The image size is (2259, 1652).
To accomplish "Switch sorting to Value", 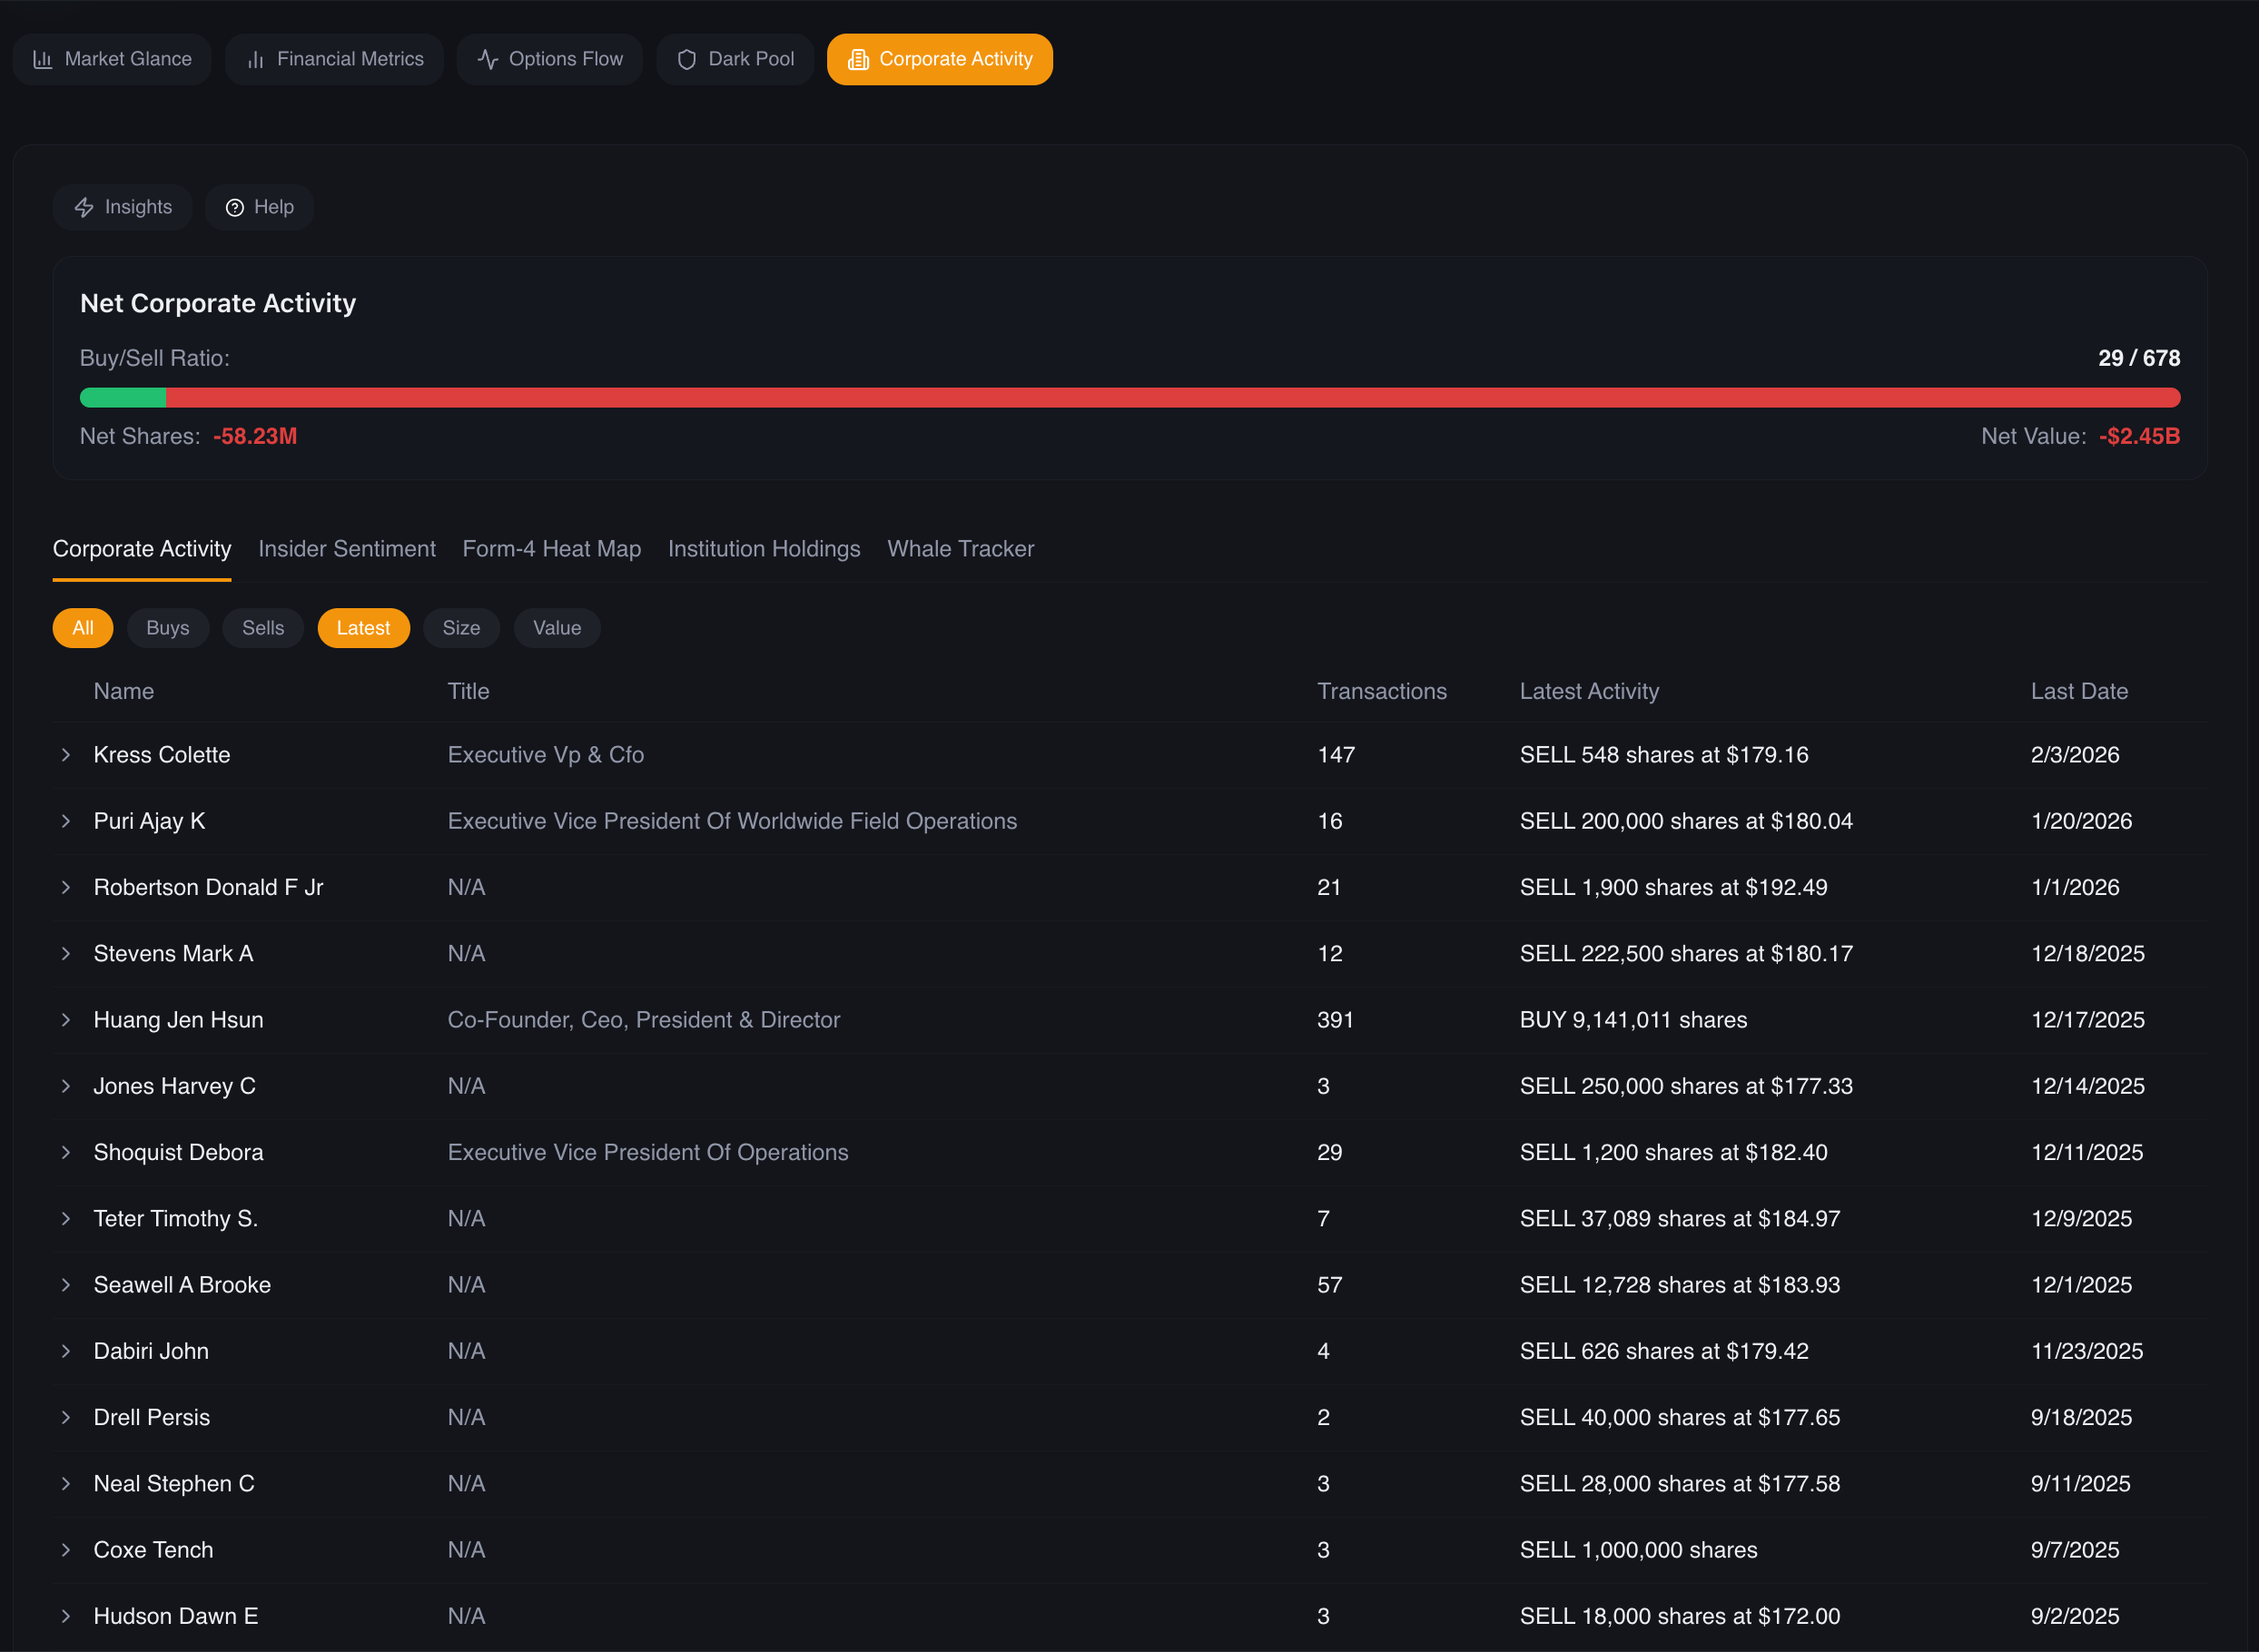I will click(556, 628).
